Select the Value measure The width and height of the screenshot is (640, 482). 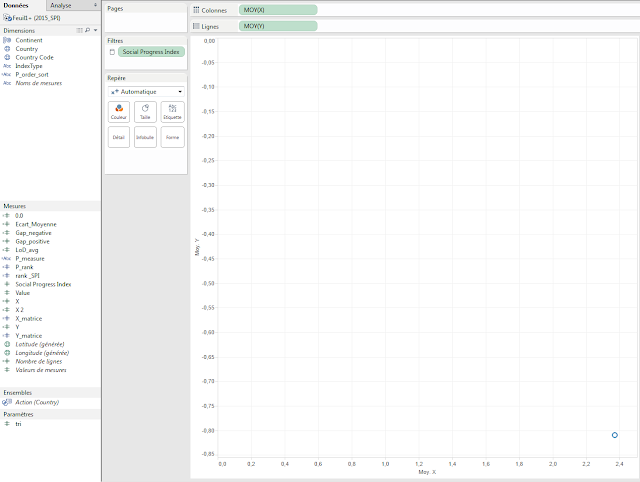23,293
